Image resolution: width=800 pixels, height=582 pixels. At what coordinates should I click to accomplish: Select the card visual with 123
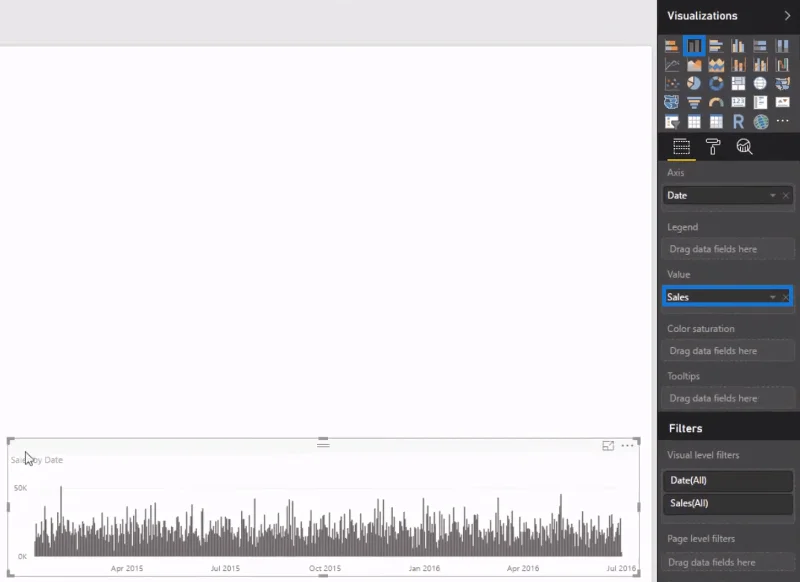738,102
